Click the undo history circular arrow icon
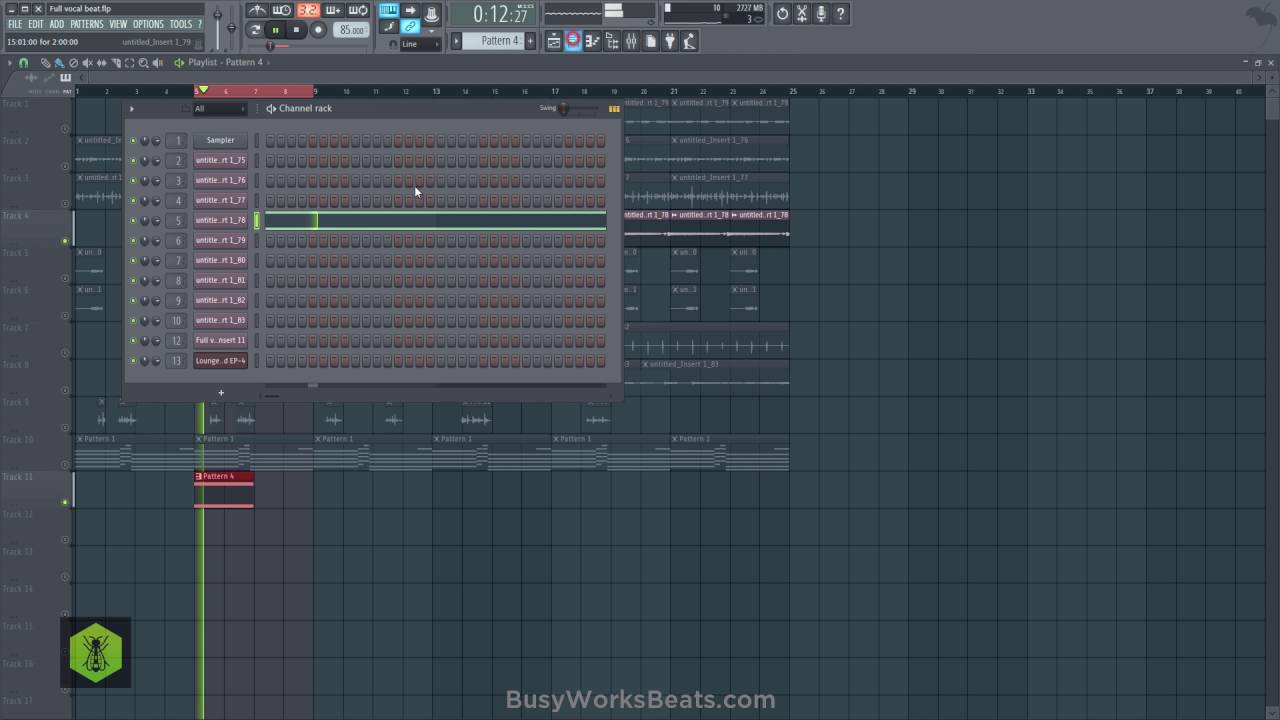The image size is (1280, 720). point(782,14)
